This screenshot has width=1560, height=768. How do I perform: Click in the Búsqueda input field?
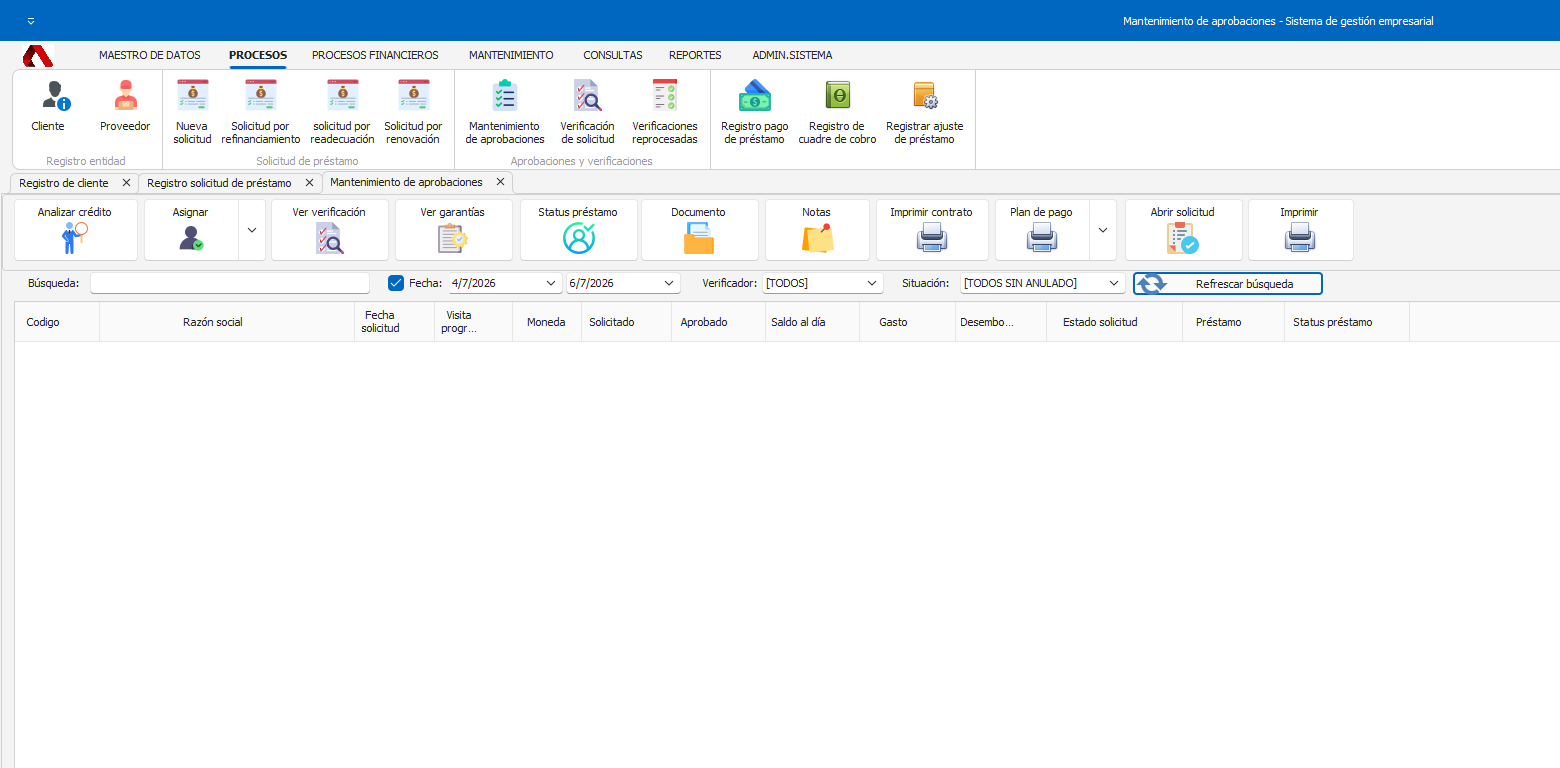(230, 283)
